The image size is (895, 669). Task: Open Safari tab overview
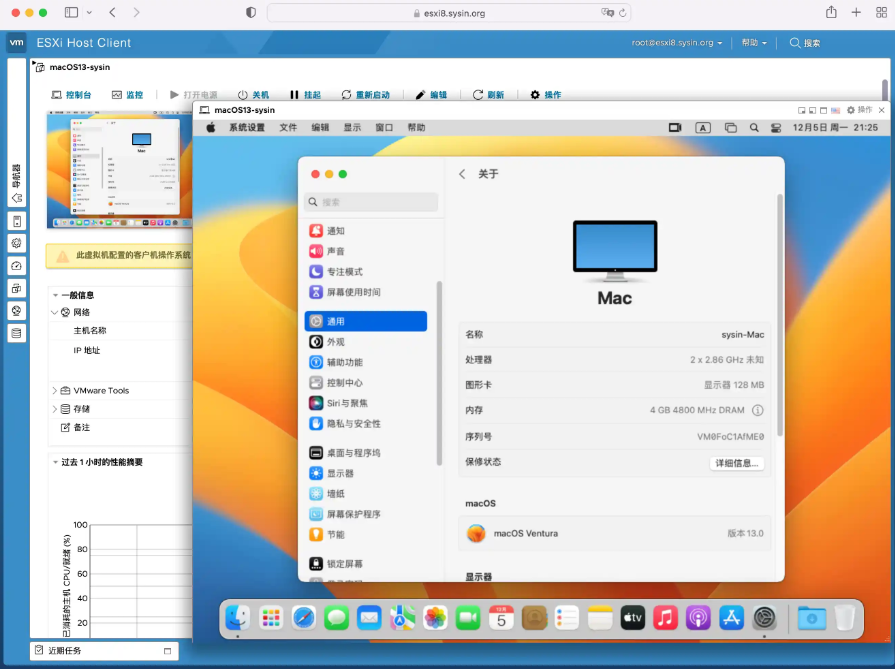881,13
